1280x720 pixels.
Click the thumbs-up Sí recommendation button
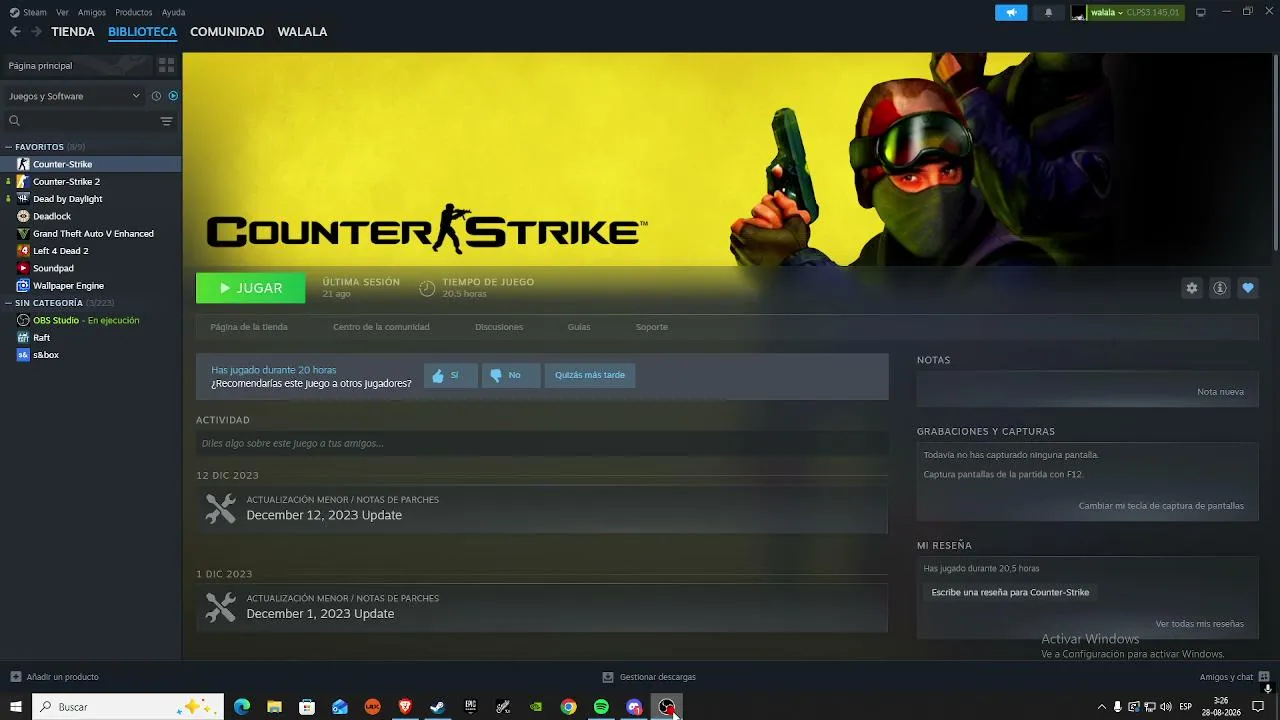[451, 375]
